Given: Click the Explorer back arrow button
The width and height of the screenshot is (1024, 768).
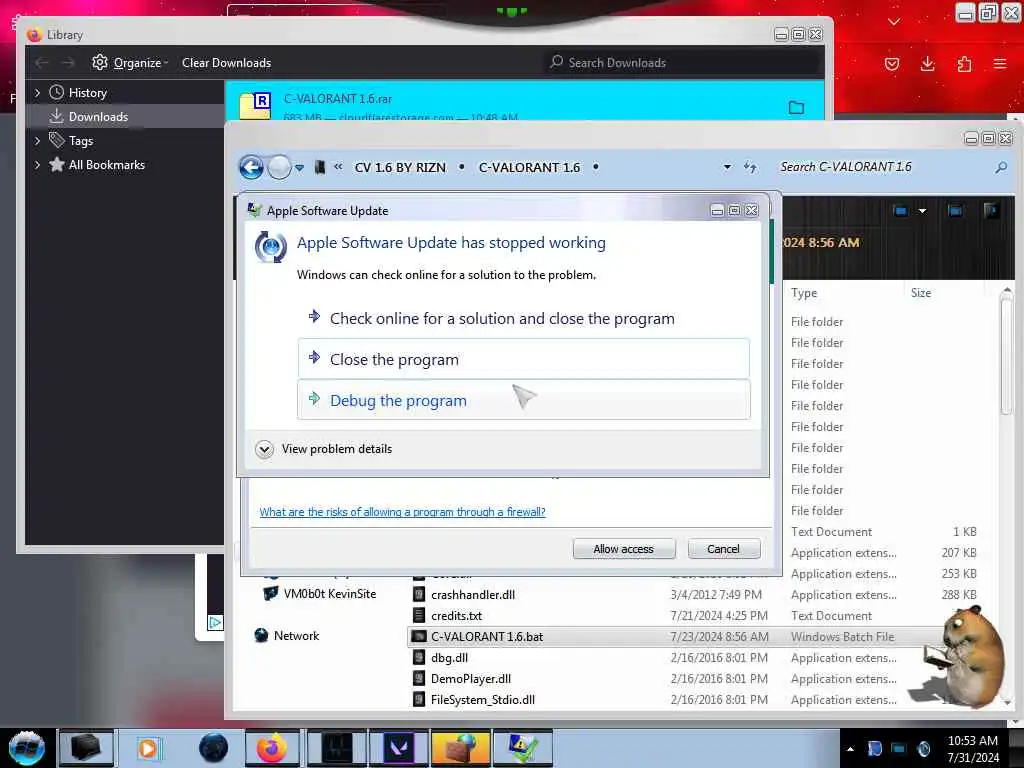Looking at the screenshot, I should coord(251,167).
